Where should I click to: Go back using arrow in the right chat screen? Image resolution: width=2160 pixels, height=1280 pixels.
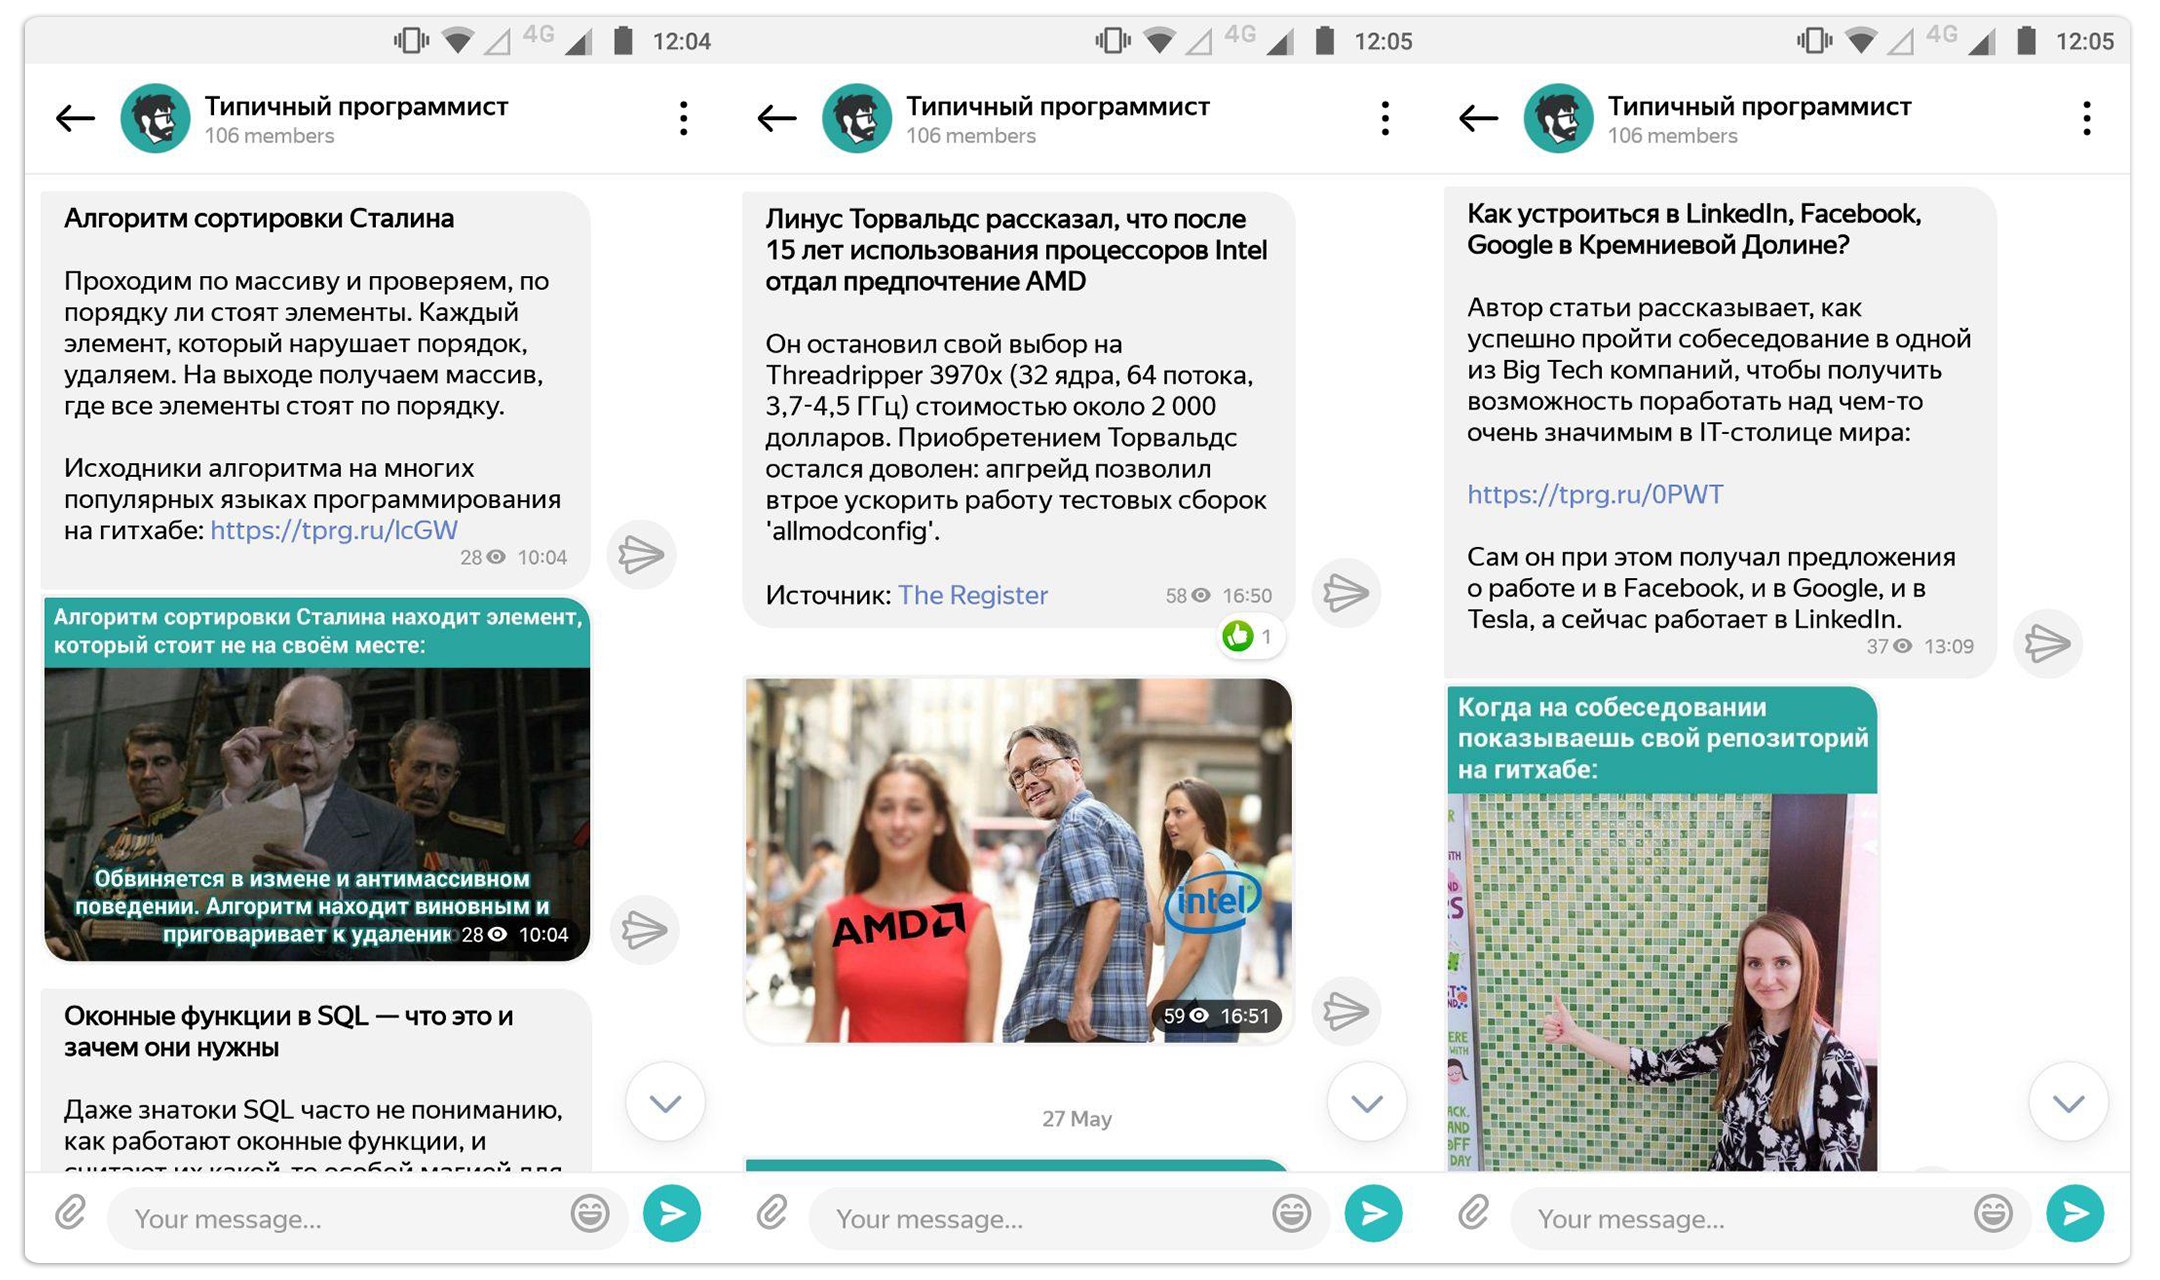(x=1478, y=118)
